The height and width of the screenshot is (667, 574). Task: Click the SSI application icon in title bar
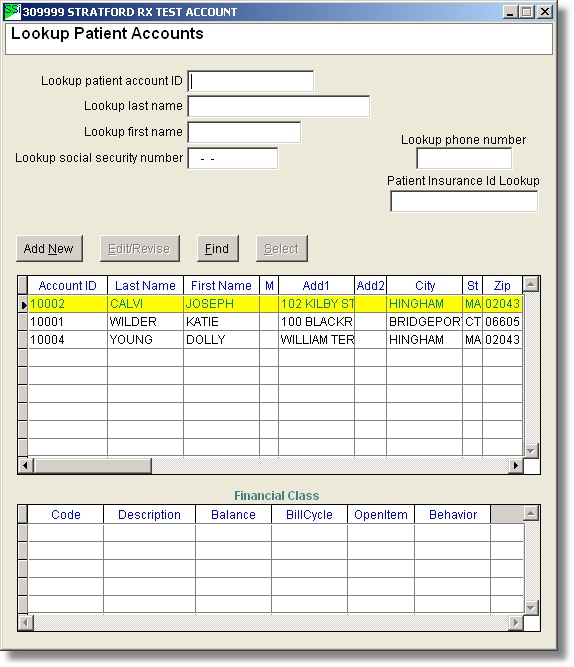(11, 11)
